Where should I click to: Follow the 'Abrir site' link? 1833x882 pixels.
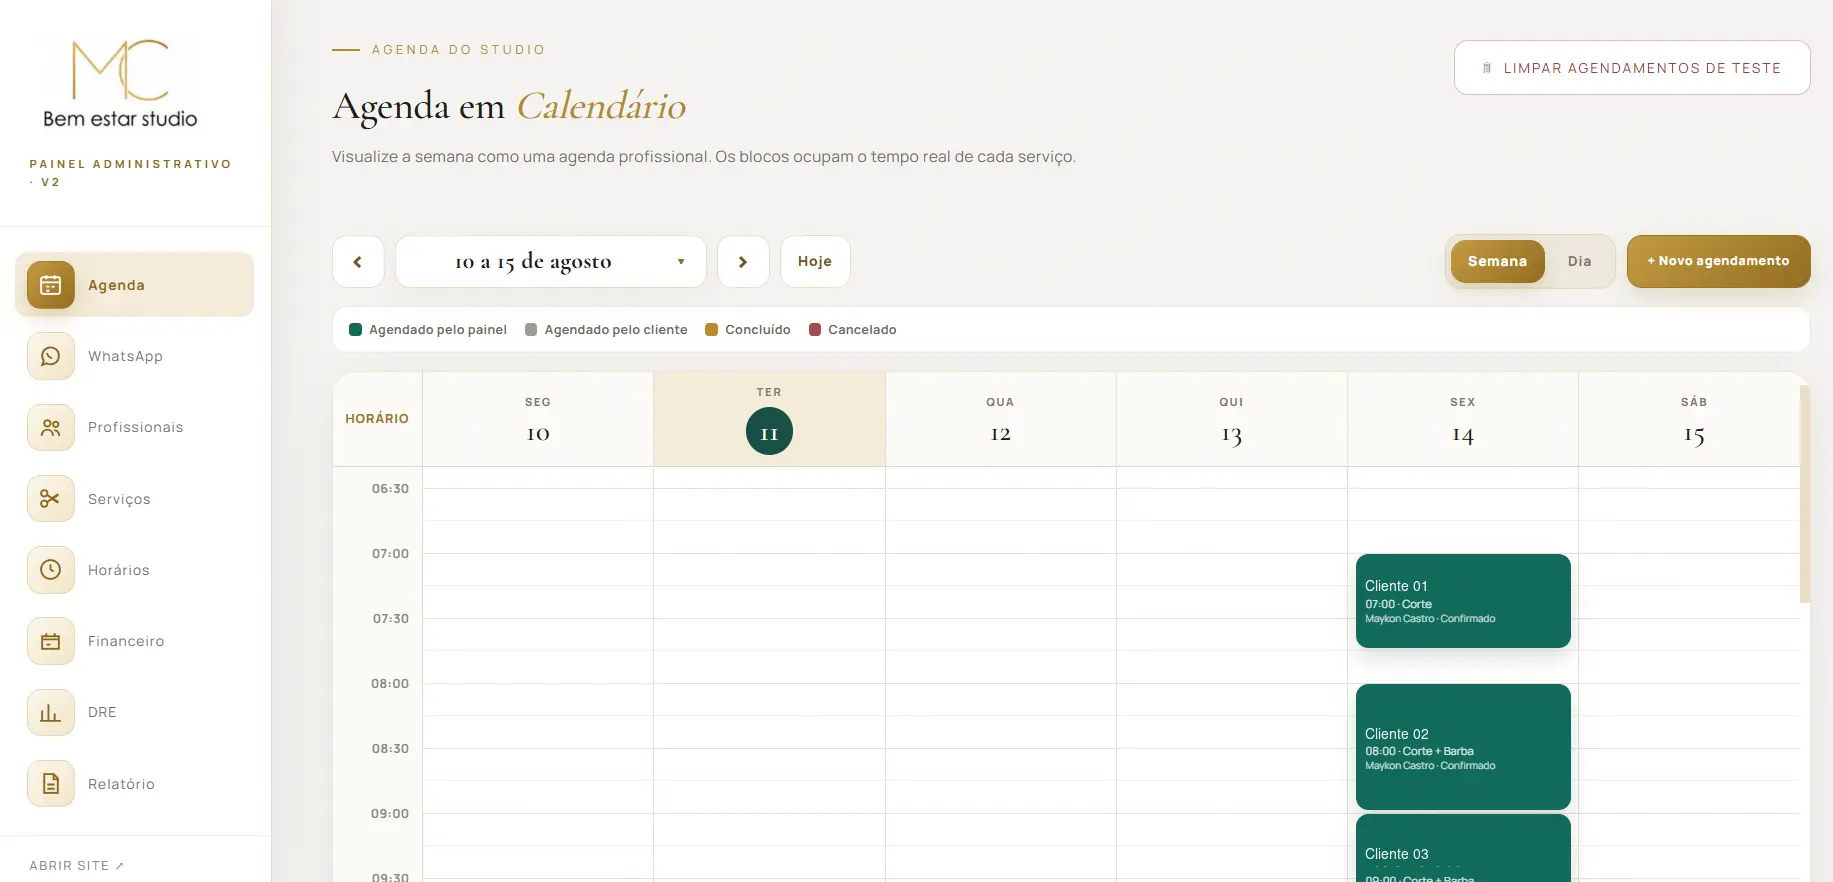click(76, 866)
